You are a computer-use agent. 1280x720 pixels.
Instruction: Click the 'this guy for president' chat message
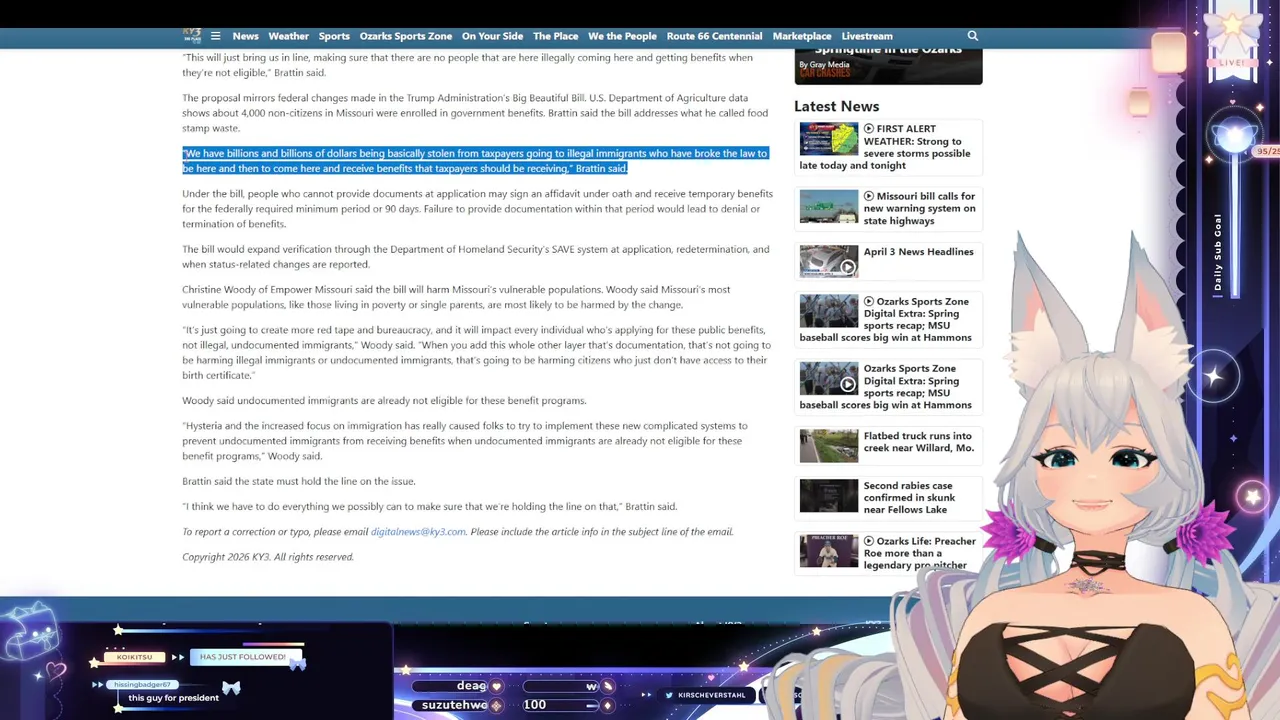point(173,698)
